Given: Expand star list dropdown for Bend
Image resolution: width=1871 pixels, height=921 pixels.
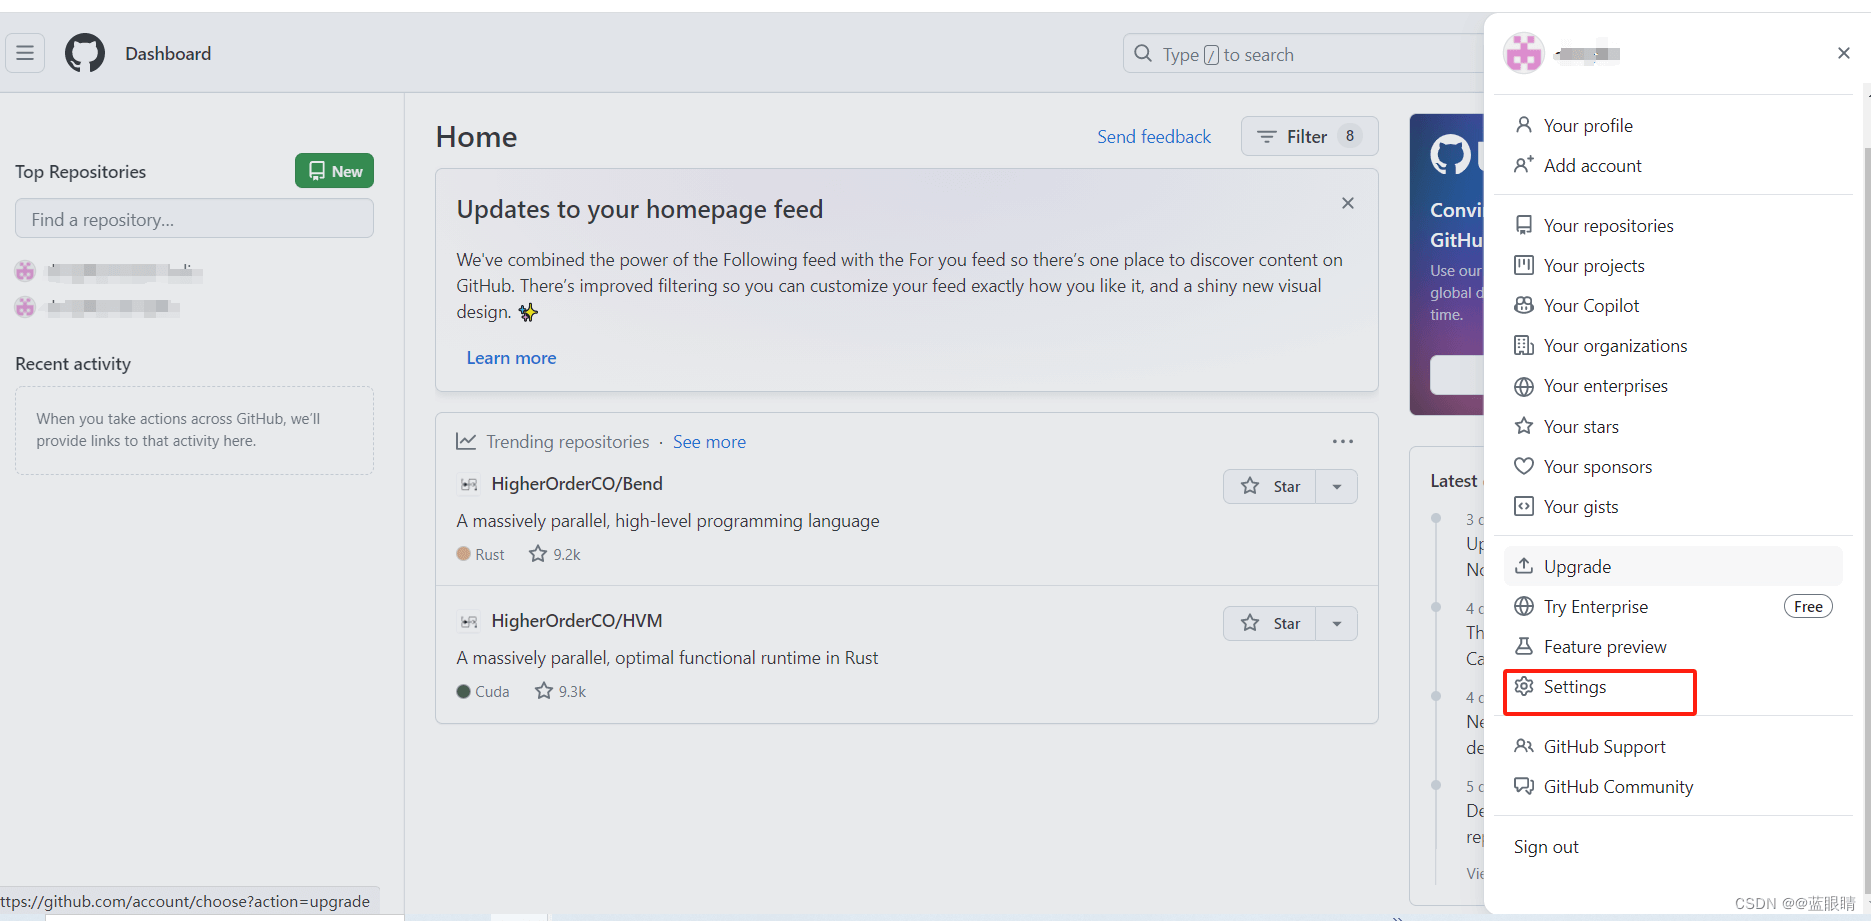Looking at the screenshot, I should tap(1337, 486).
